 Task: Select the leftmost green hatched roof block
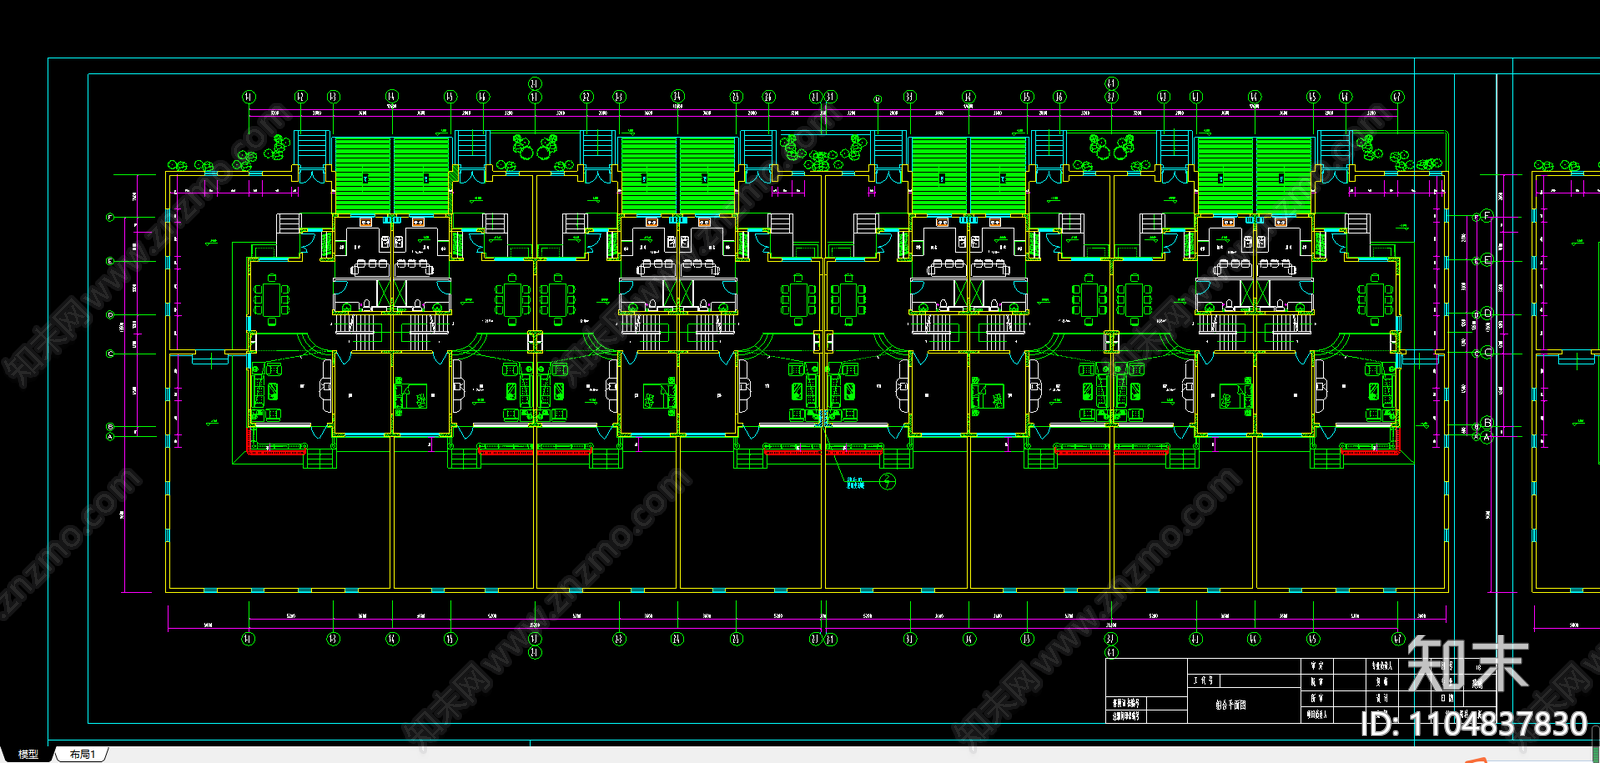point(362,175)
